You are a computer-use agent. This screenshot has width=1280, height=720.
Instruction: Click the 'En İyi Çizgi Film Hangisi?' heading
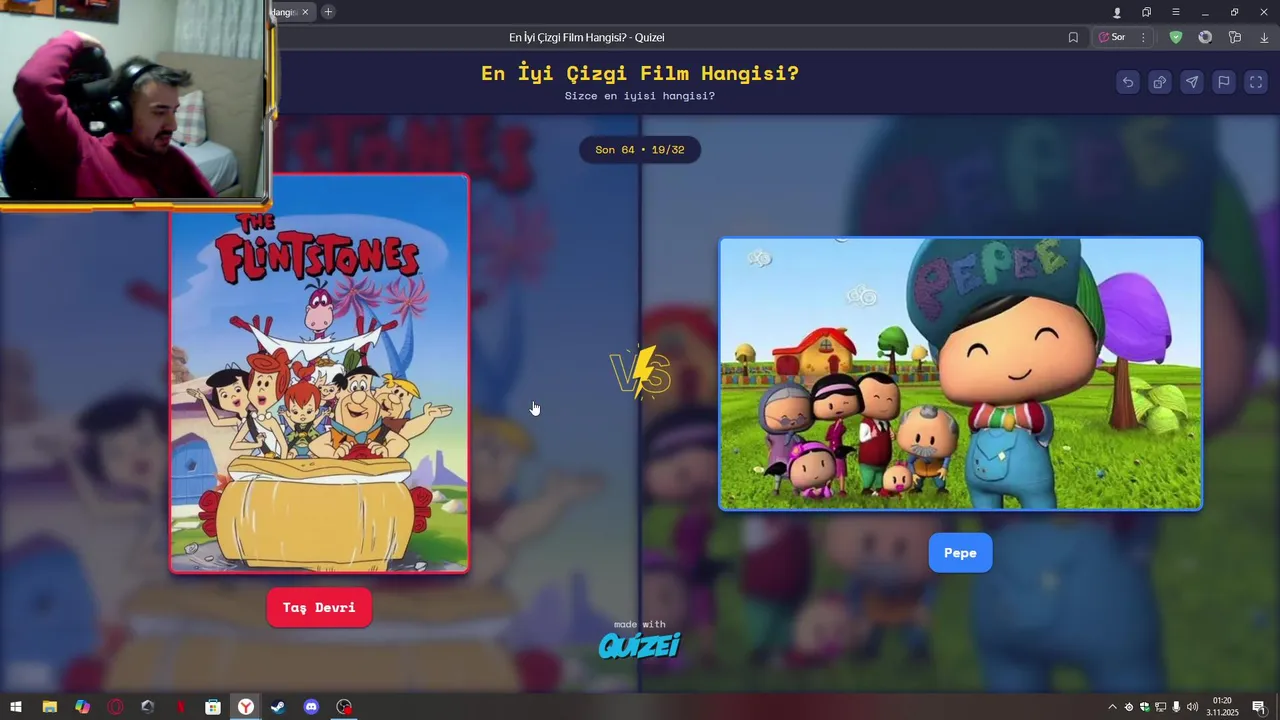(x=640, y=73)
